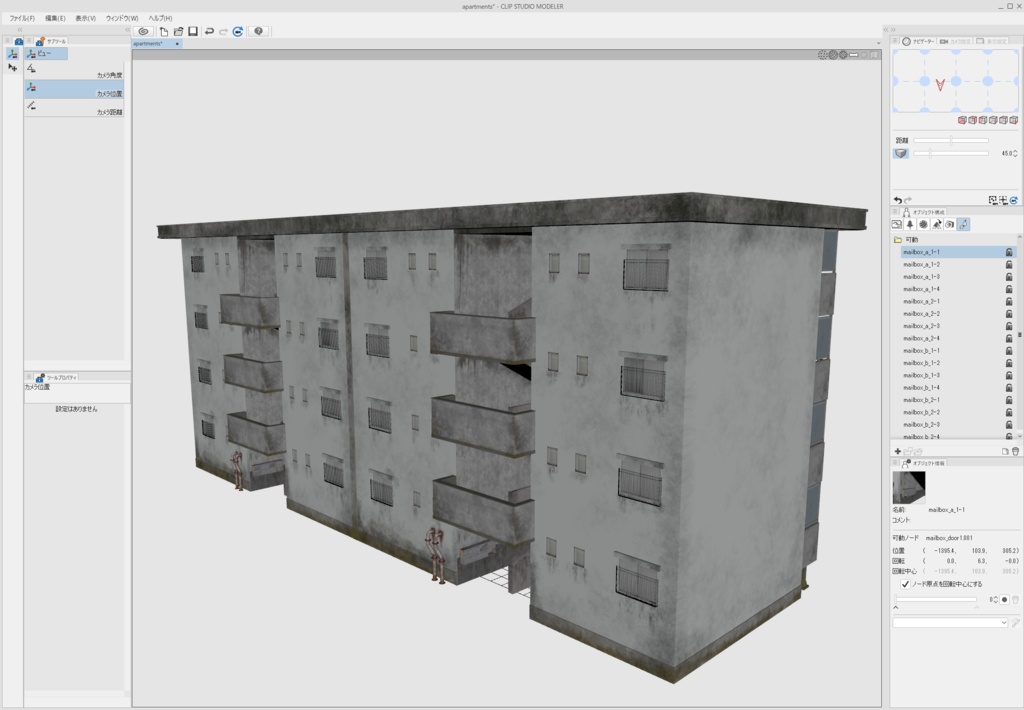Click the + button to add an object

tap(898, 450)
